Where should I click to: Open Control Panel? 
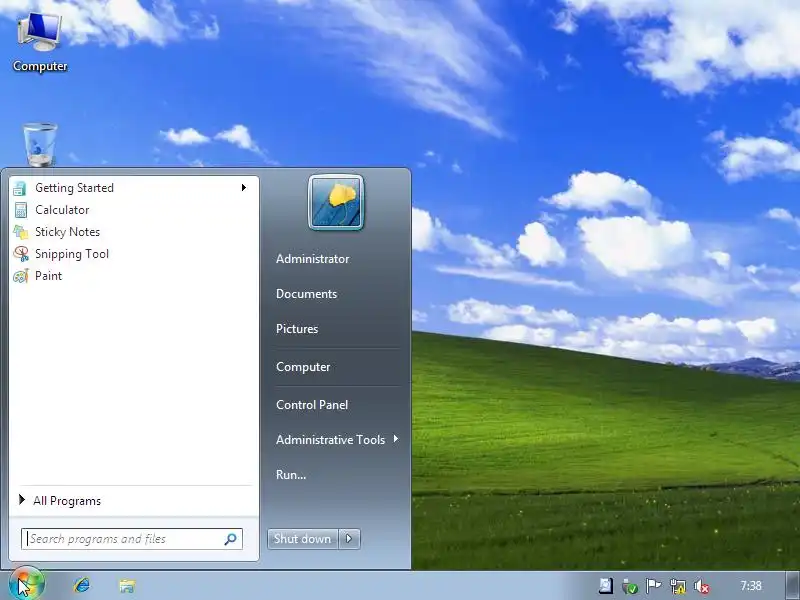tap(312, 405)
